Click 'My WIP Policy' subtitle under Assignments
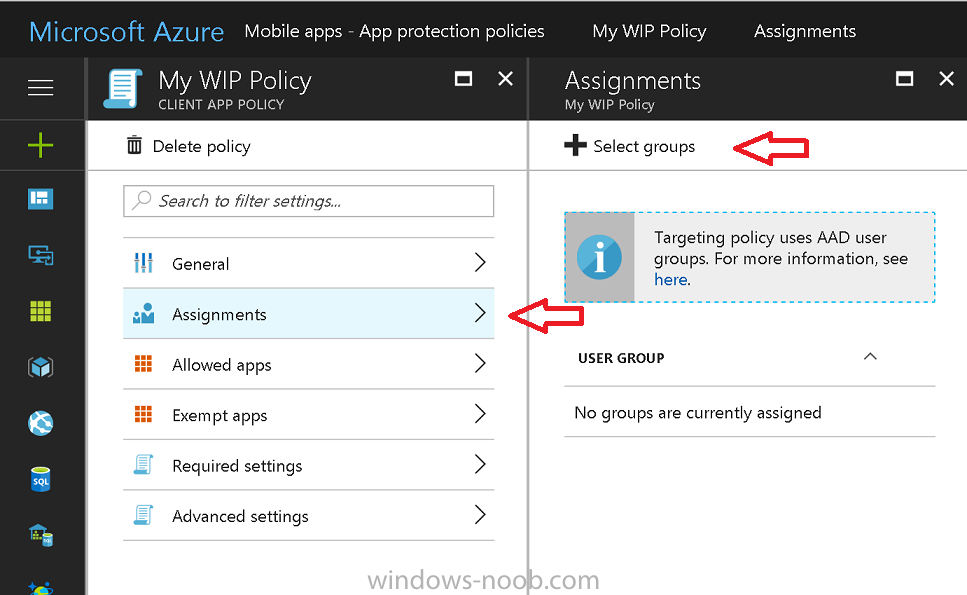 click(x=609, y=105)
